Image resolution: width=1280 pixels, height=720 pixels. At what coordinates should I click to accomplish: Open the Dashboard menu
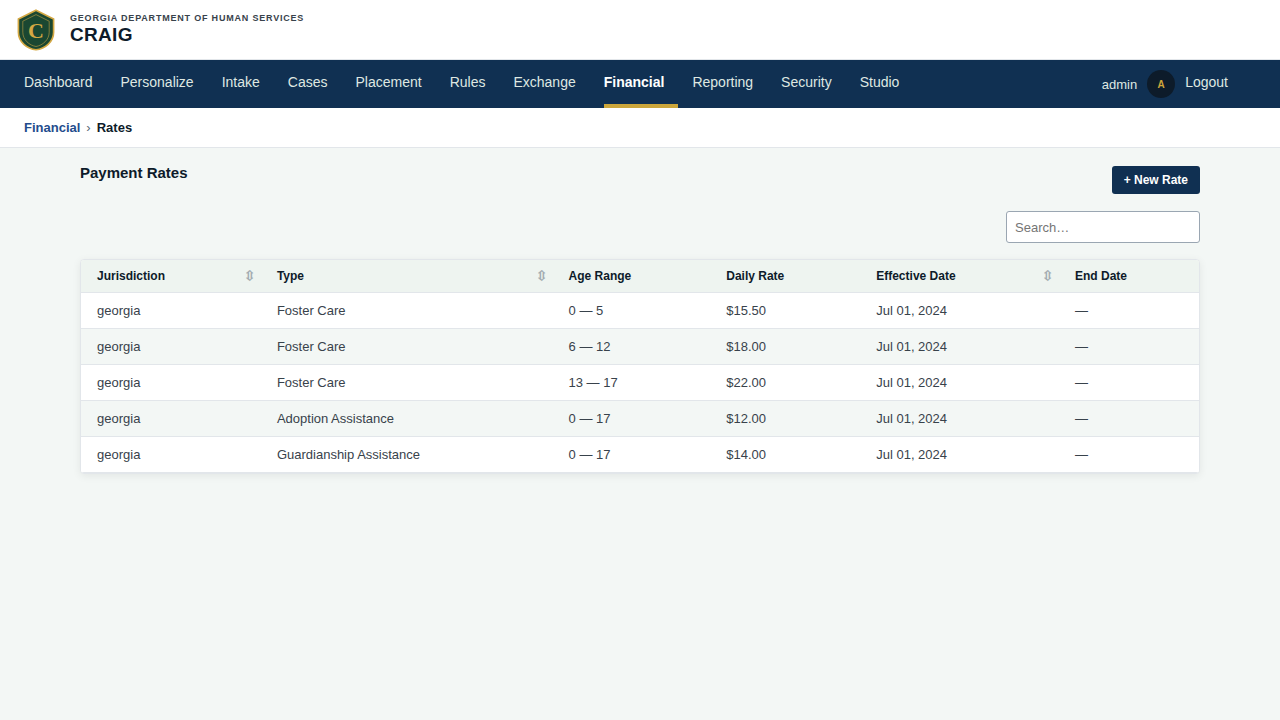[x=58, y=82]
